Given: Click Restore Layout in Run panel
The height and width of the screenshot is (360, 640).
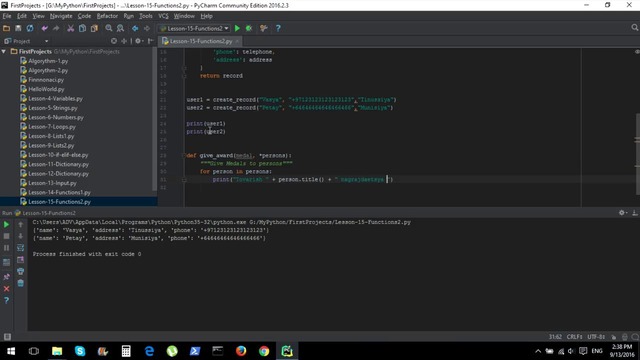Looking at the screenshot, I should click(7, 262).
